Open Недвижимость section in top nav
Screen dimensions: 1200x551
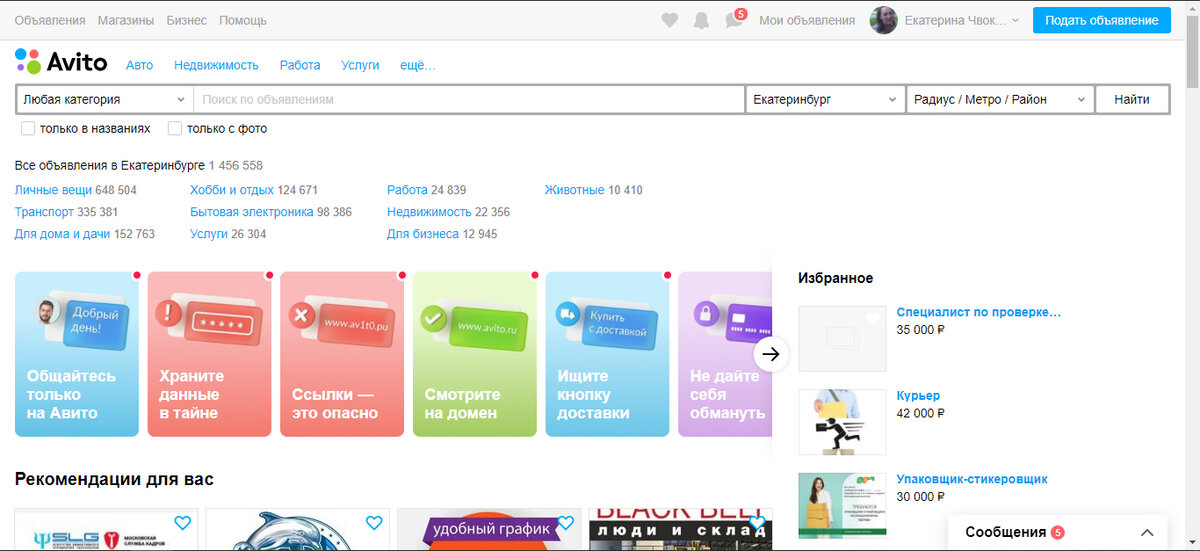point(216,65)
